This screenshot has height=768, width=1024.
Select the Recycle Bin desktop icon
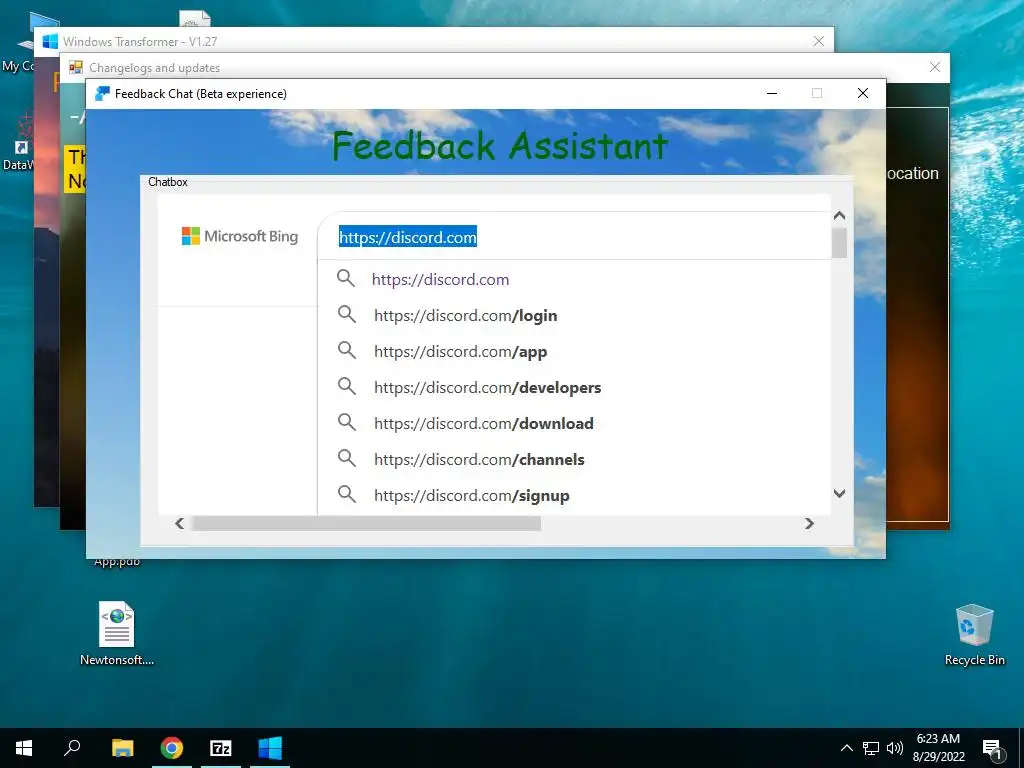[974, 634]
